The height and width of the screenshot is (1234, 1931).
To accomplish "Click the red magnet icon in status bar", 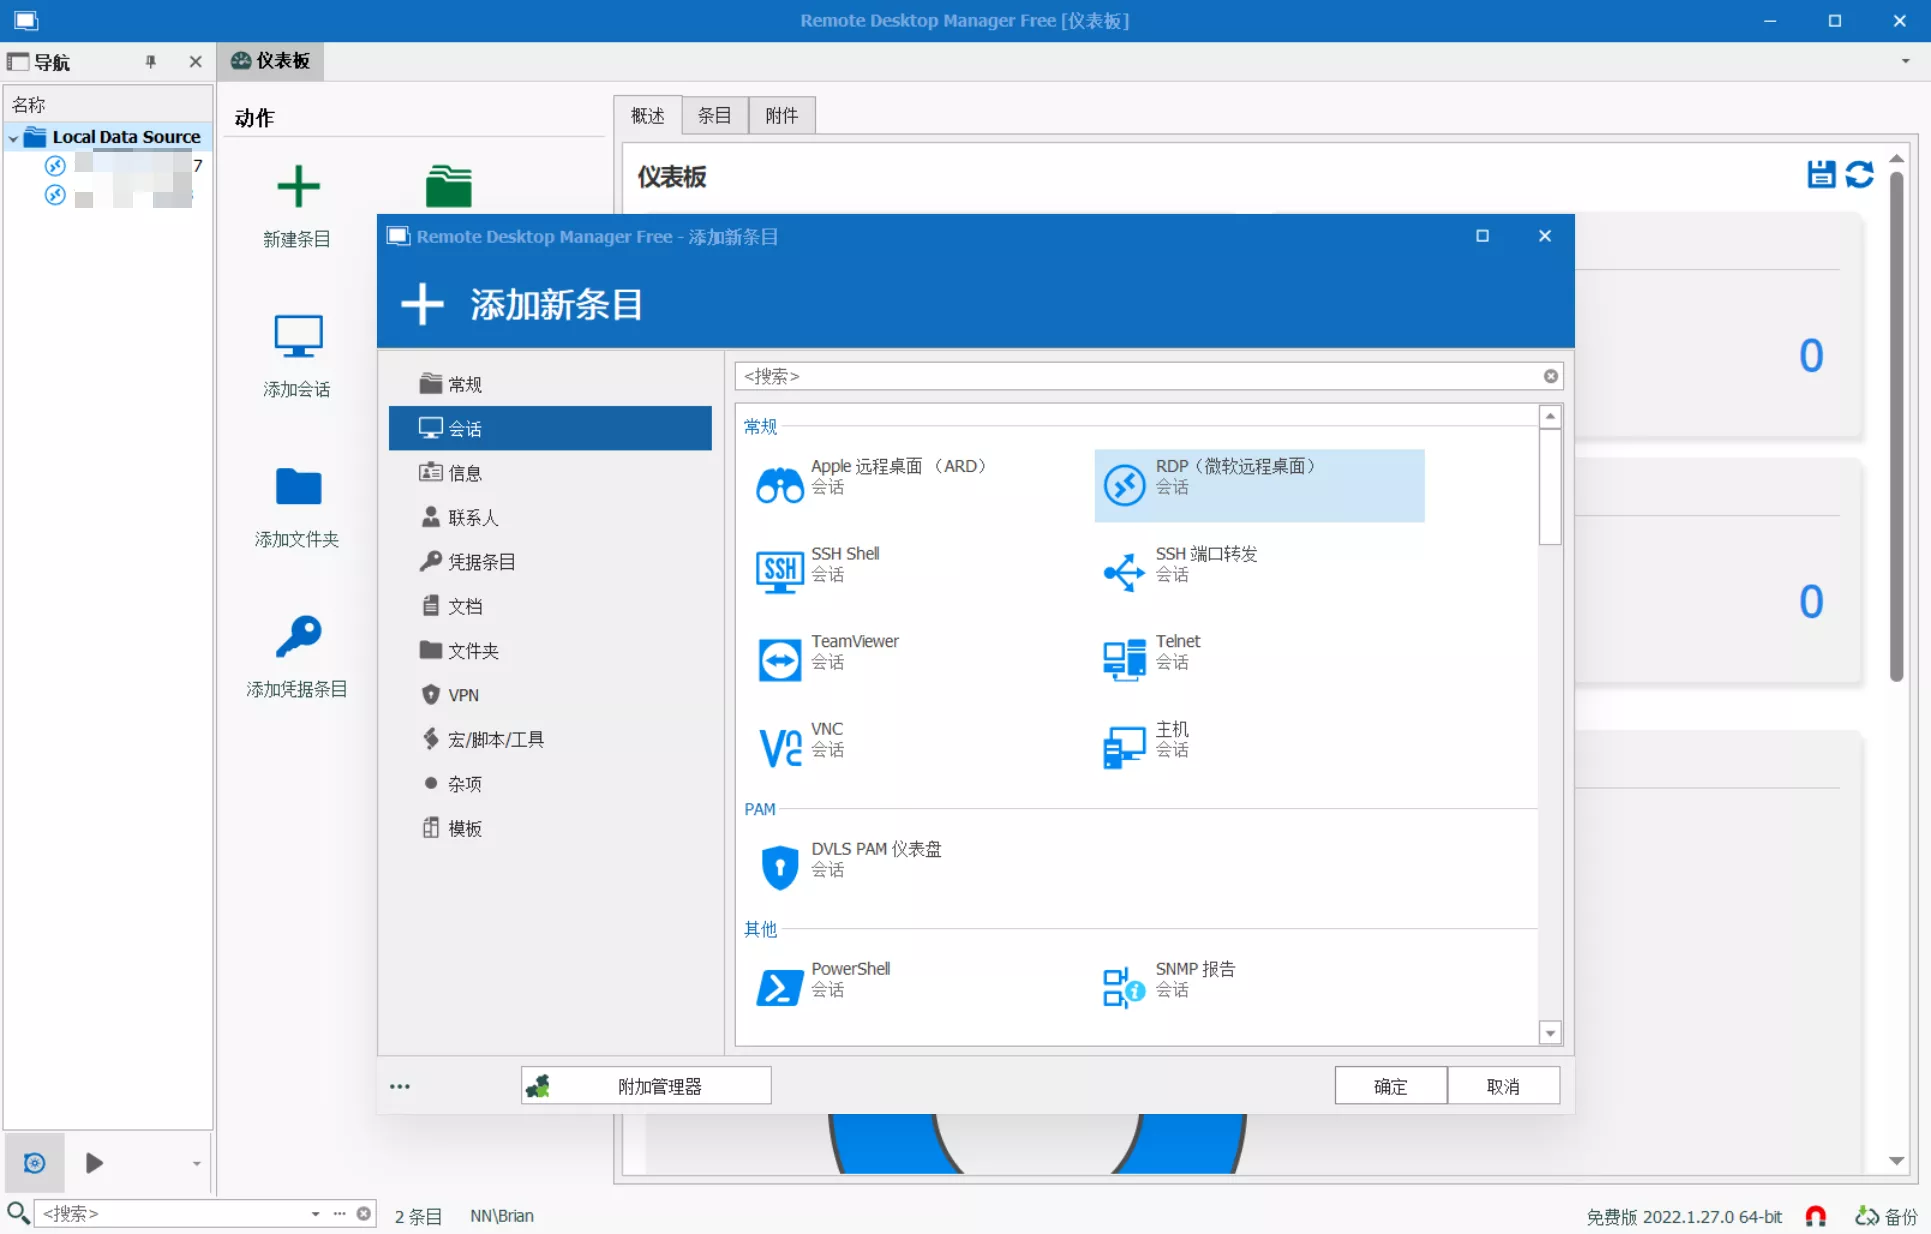I will pos(1816,1216).
